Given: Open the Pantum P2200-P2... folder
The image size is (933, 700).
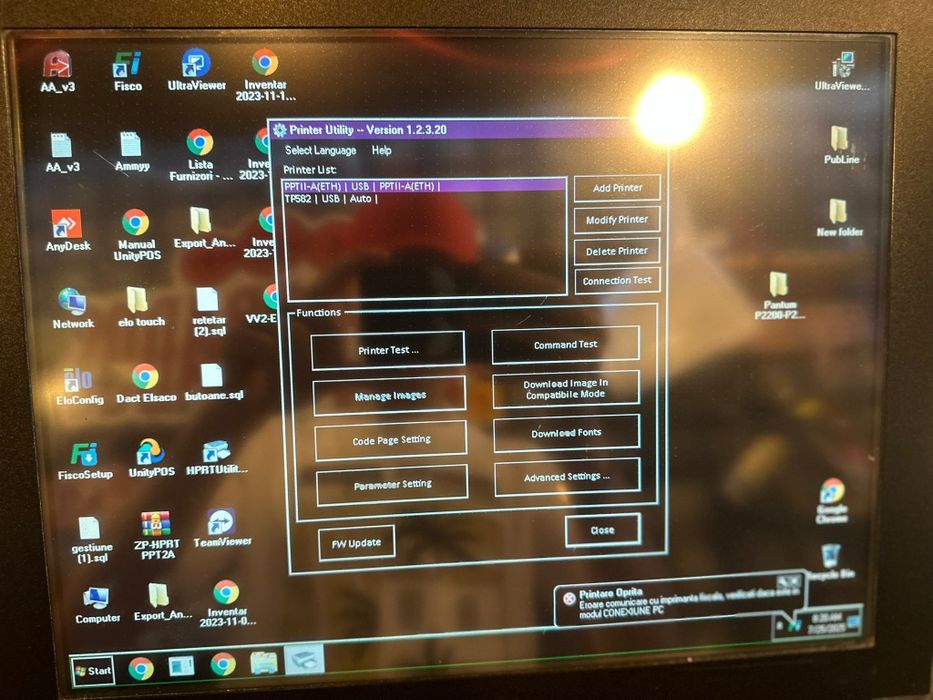Looking at the screenshot, I should [779, 296].
